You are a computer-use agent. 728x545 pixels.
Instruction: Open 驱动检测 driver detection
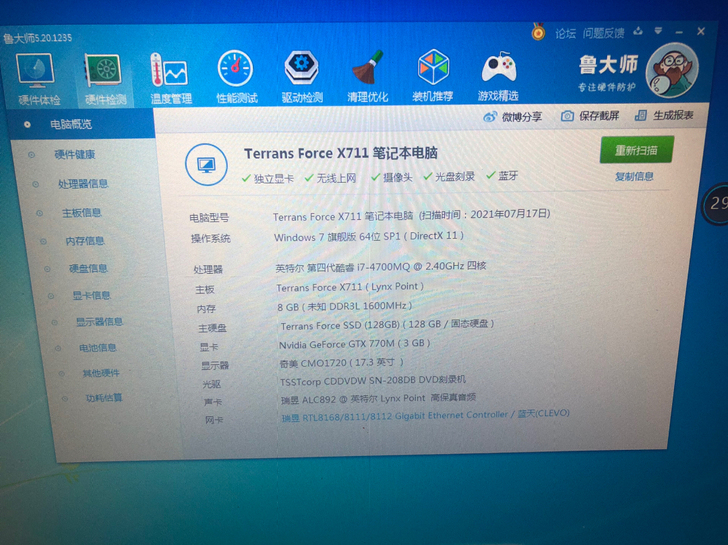tap(302, 77)
